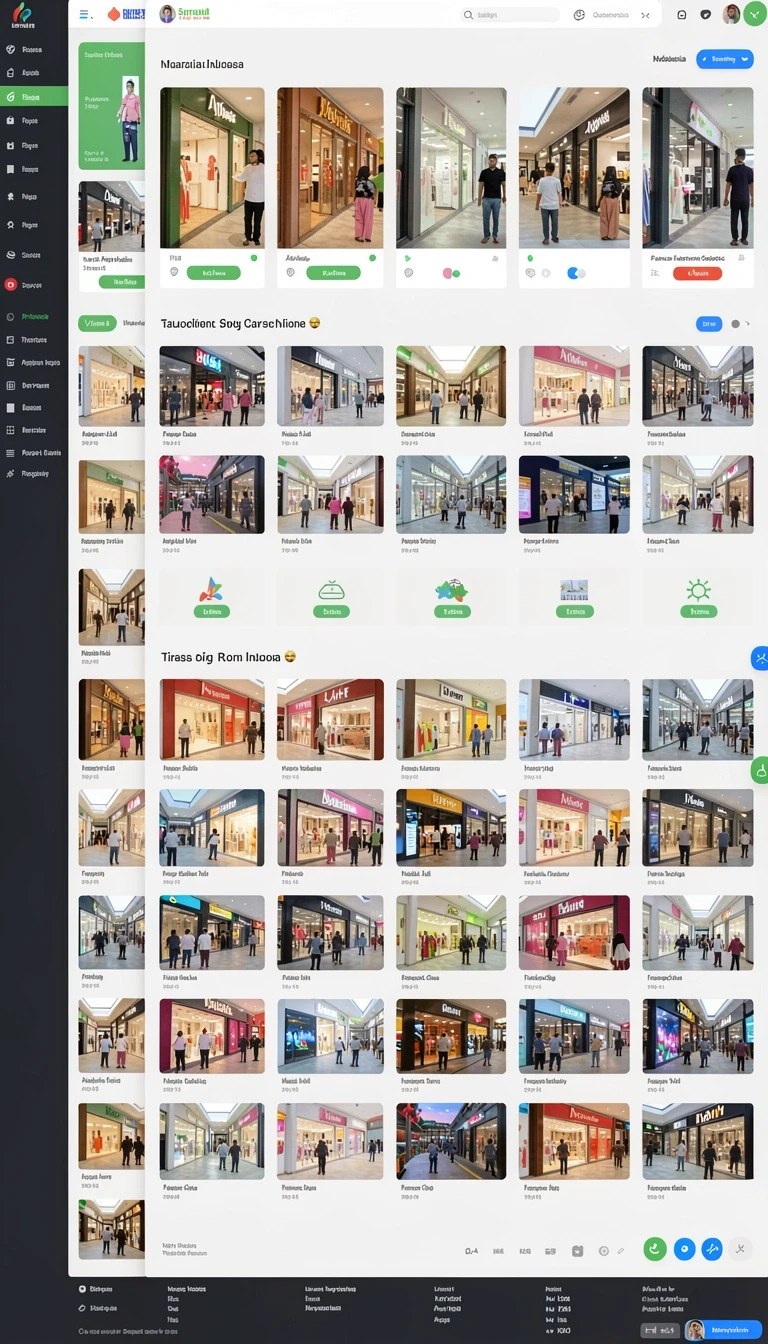Click the small pencil icon in bottom toolbar
Screen dimensions: 768x1344
click(x=621, y=1251)
